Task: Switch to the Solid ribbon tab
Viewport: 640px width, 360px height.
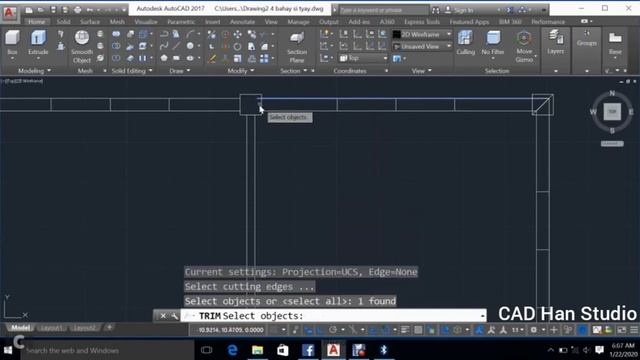Action: coord(63,22)
